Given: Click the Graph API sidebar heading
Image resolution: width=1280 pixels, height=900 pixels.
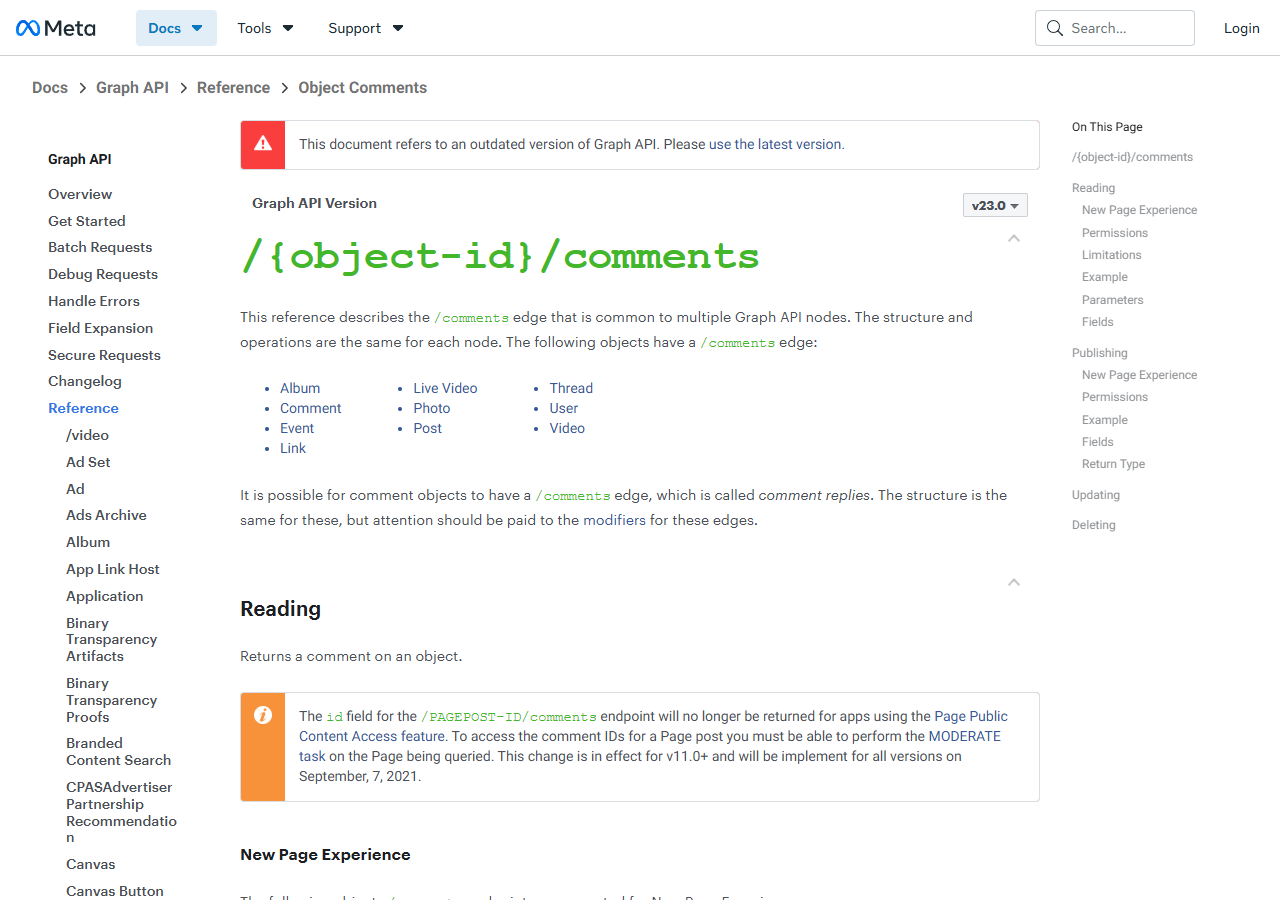Looking at the screenshot, I should tap(80, 159).
